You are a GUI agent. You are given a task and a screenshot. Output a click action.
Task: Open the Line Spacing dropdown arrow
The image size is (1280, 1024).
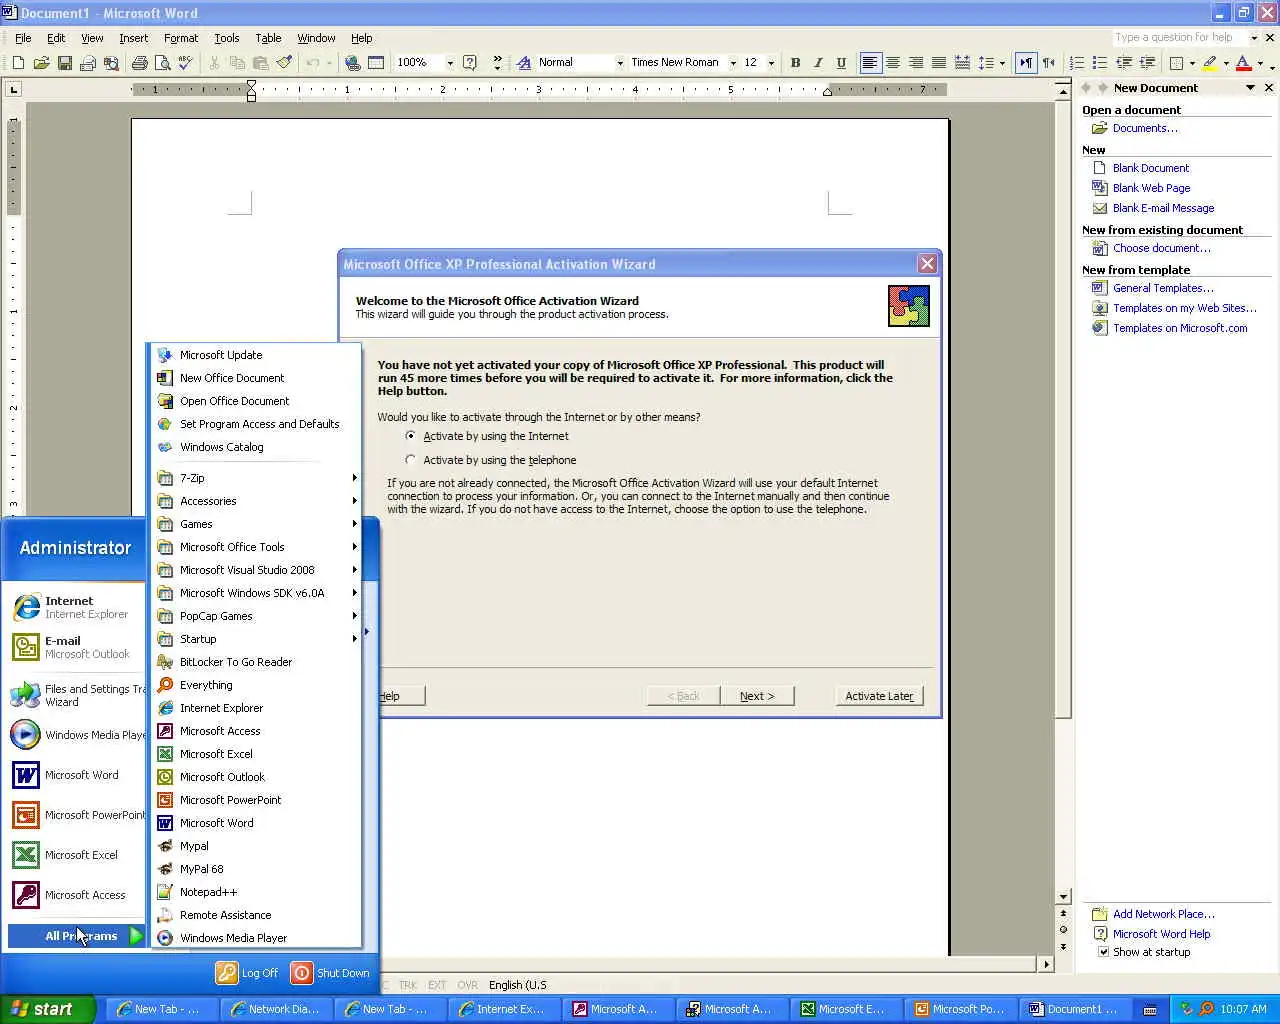tap(1002, 63)
